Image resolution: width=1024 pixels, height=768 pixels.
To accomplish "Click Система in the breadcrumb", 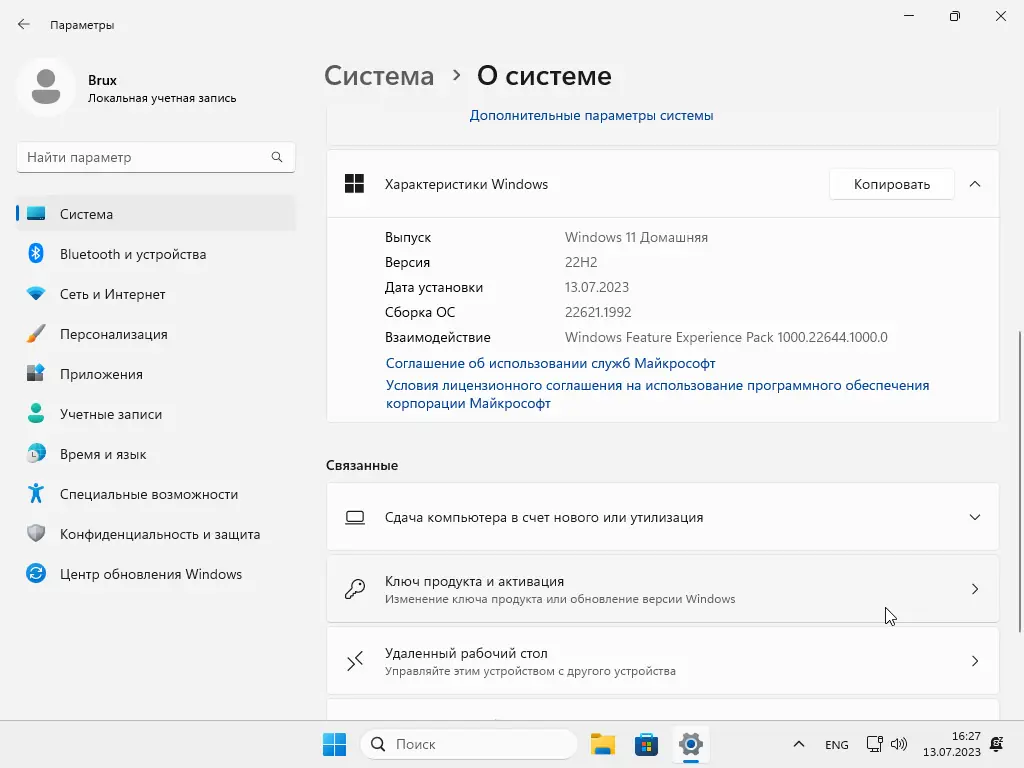I will [379, 76].
